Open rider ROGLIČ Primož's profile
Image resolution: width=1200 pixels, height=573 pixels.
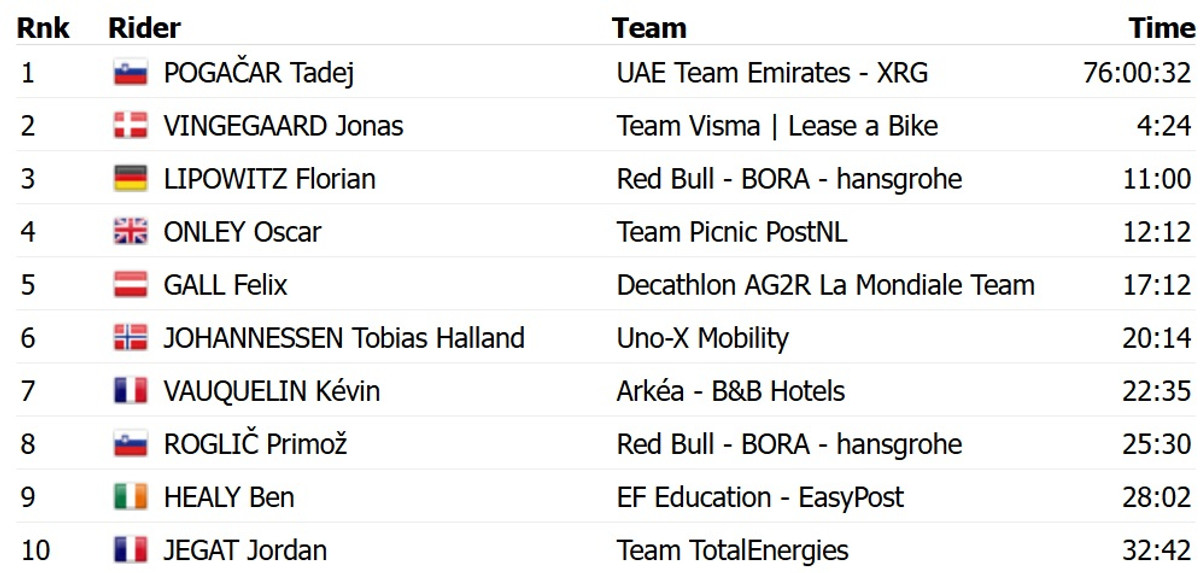[255, 444]
